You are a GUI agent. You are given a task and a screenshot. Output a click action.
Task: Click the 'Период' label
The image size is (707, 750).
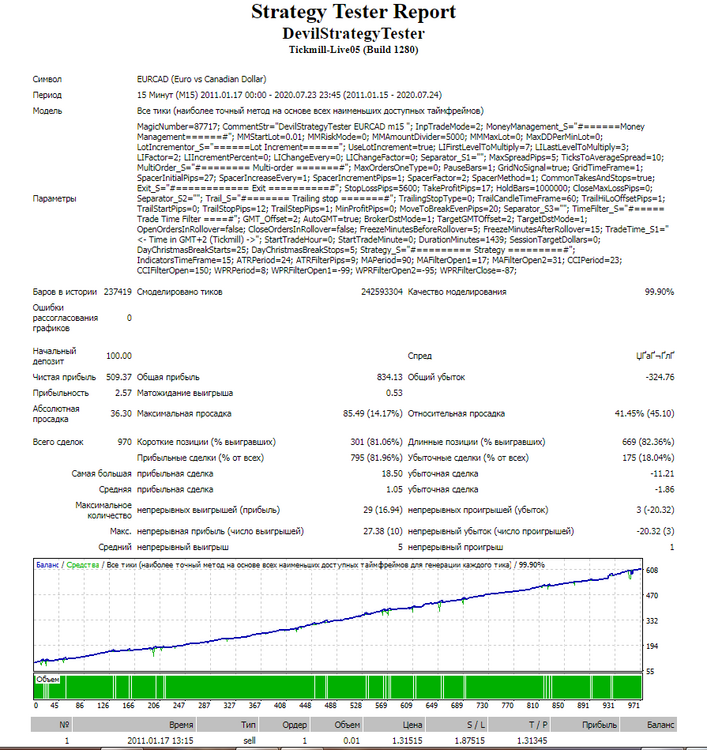(47, 95)
